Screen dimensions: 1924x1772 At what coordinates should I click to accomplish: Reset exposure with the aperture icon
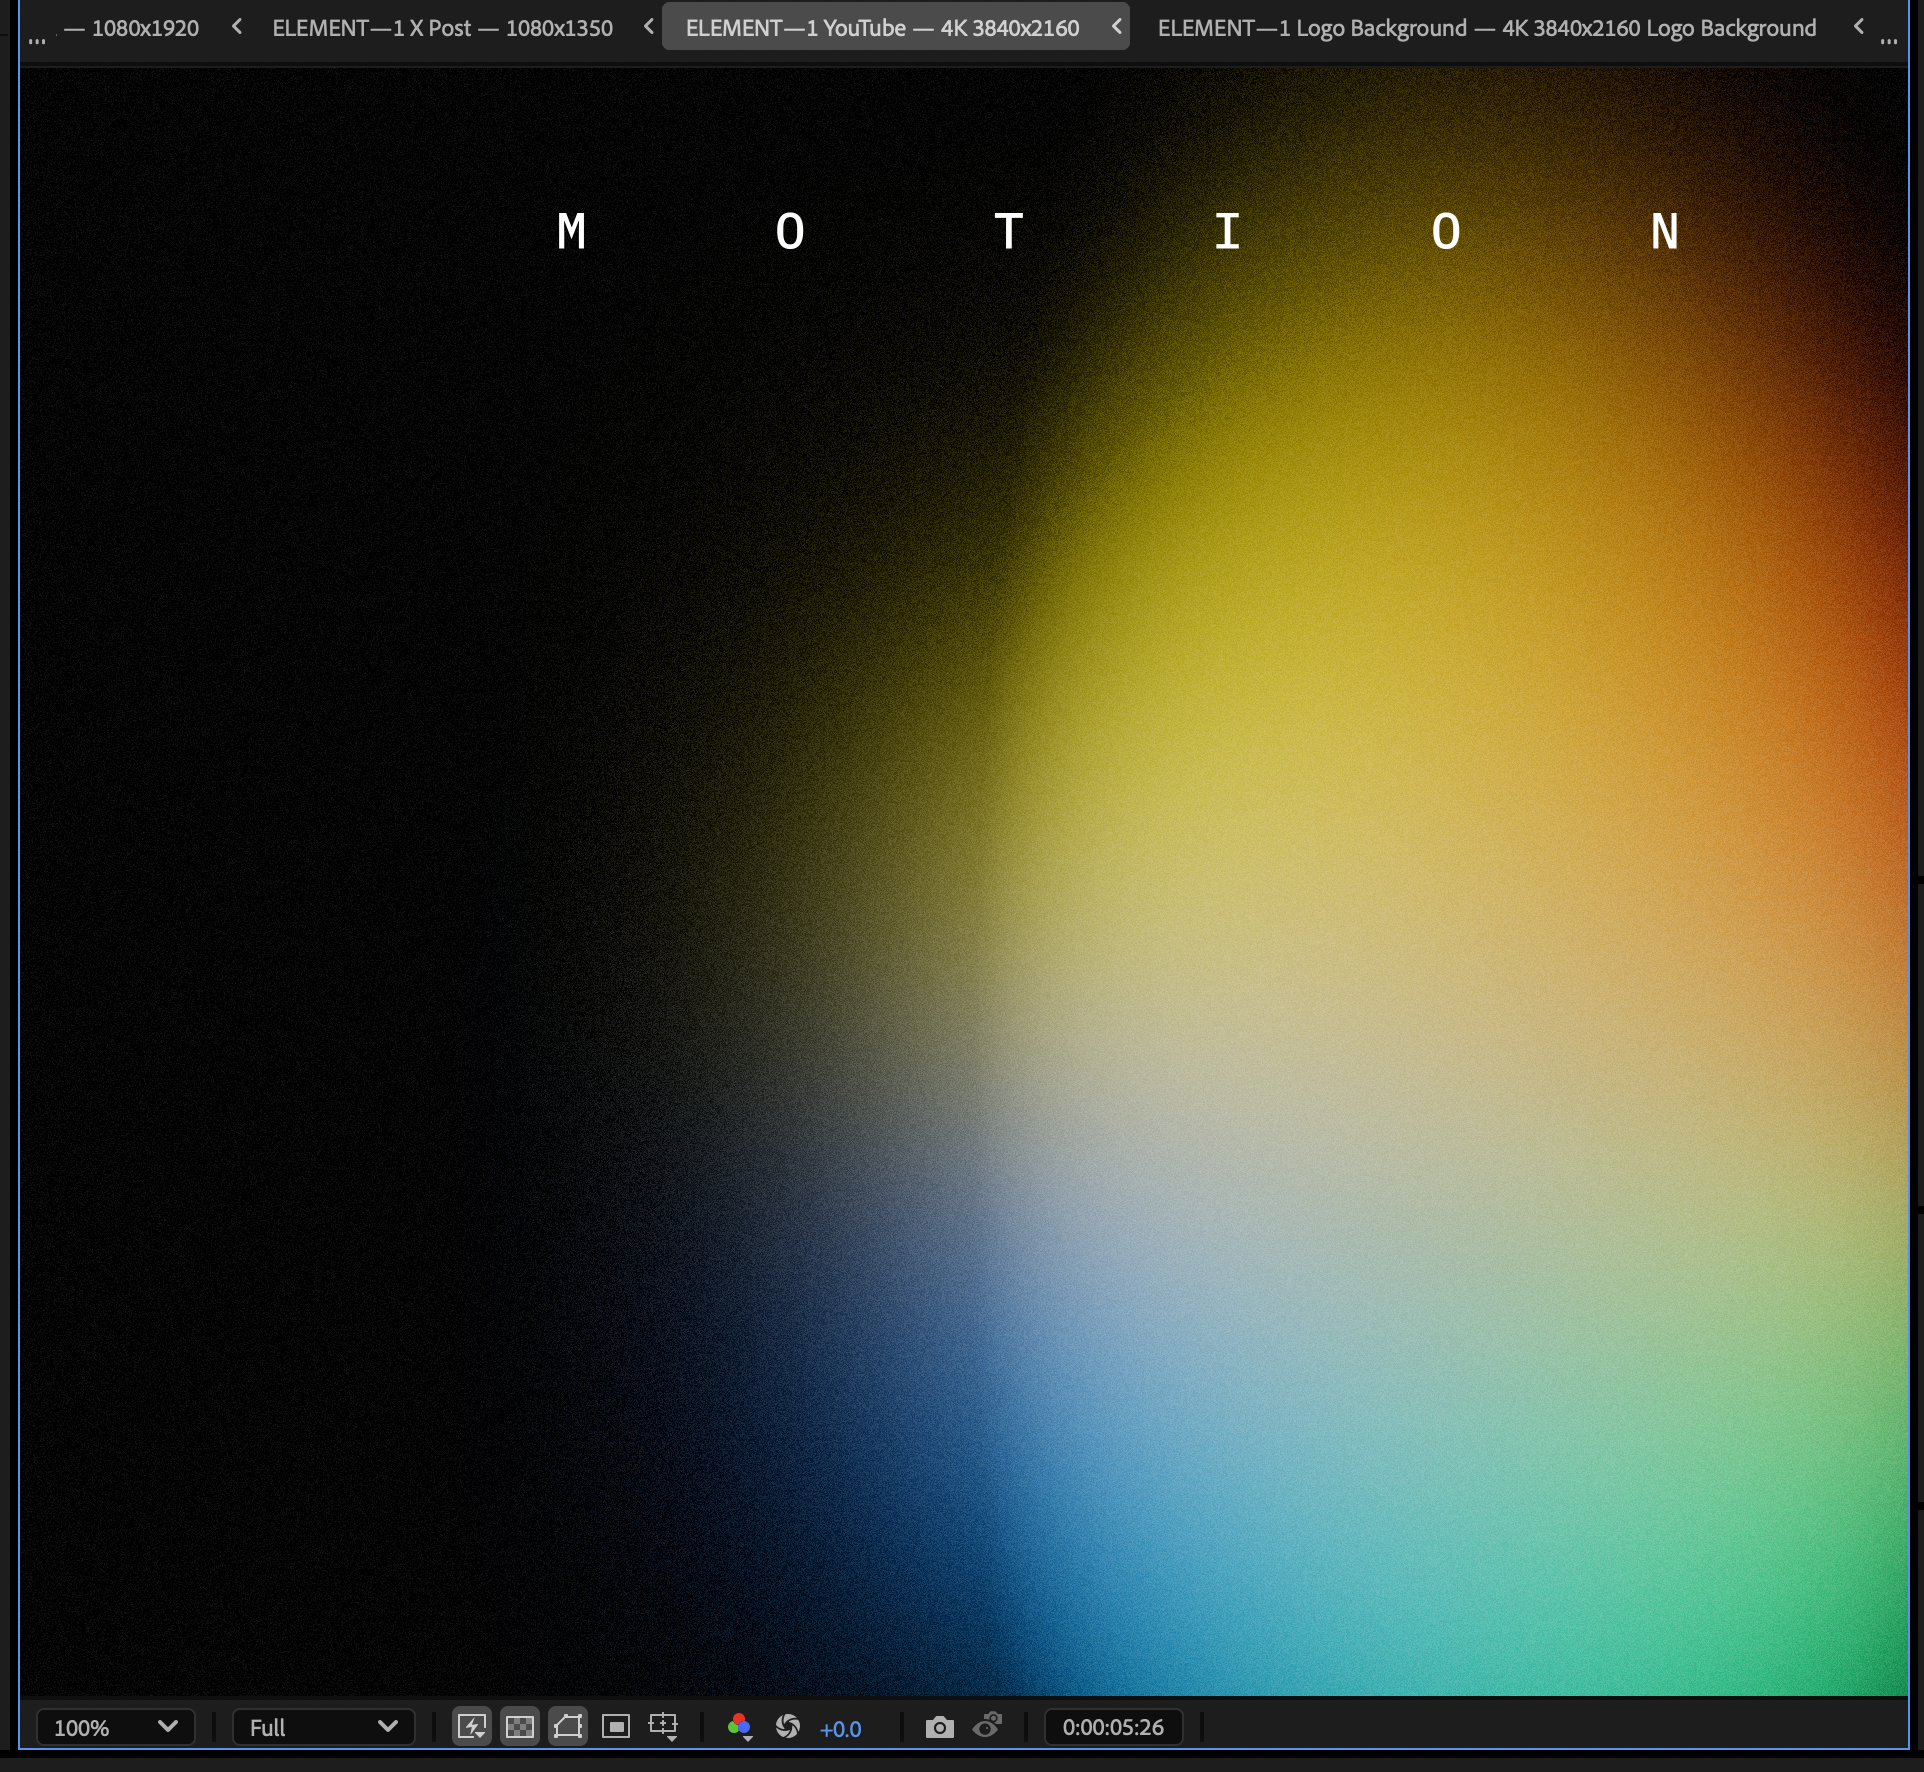point(788,1727)
